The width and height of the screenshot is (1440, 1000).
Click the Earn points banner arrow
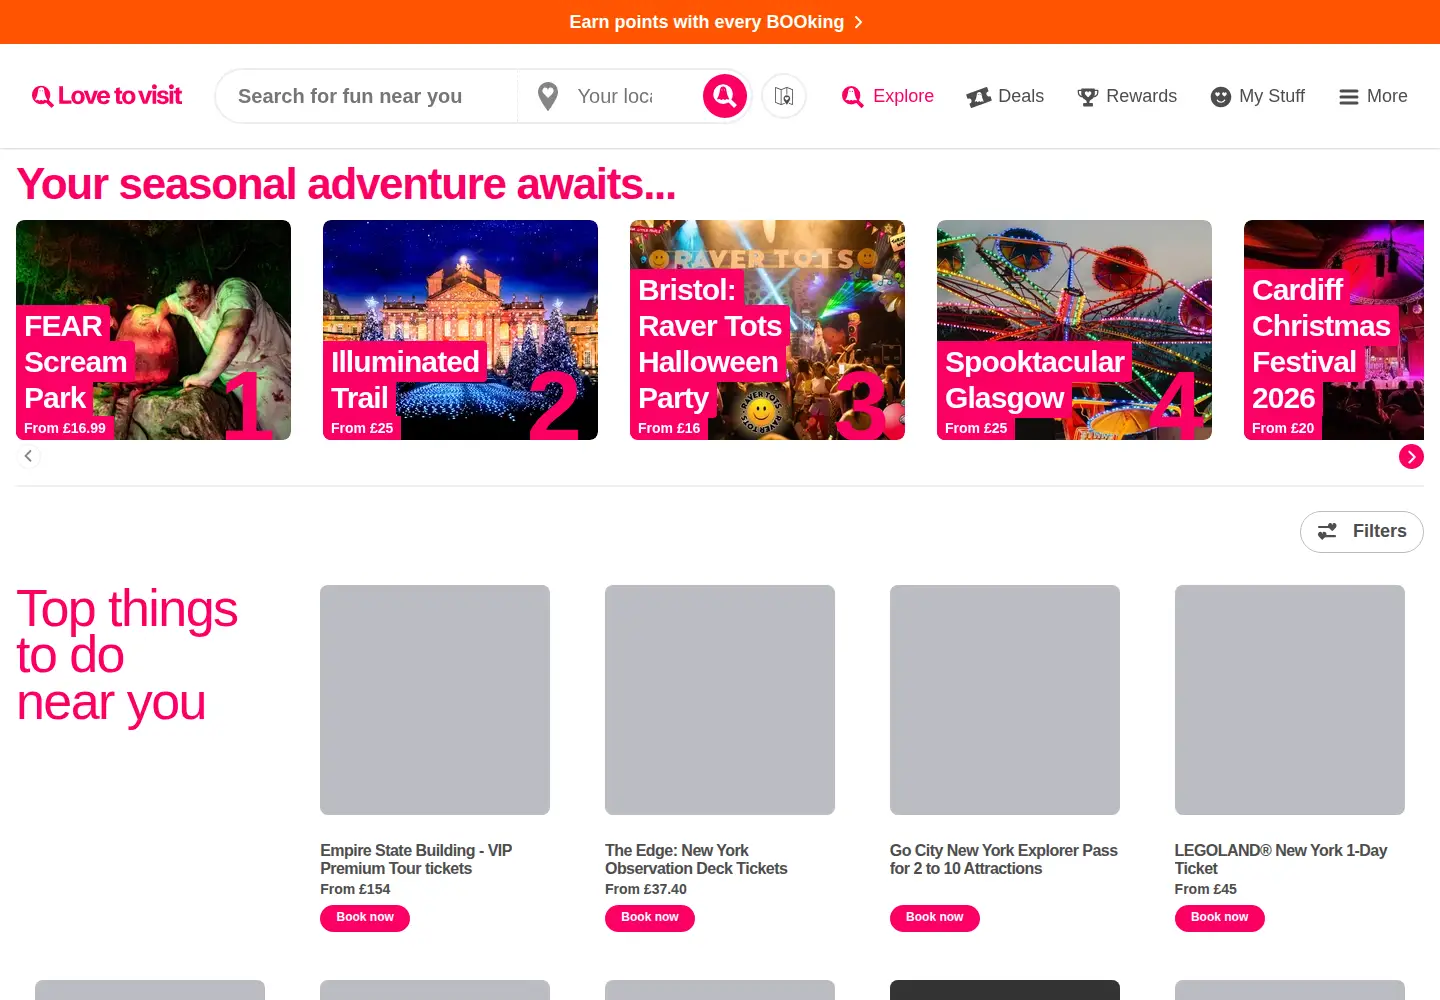(x=858, y=22)
